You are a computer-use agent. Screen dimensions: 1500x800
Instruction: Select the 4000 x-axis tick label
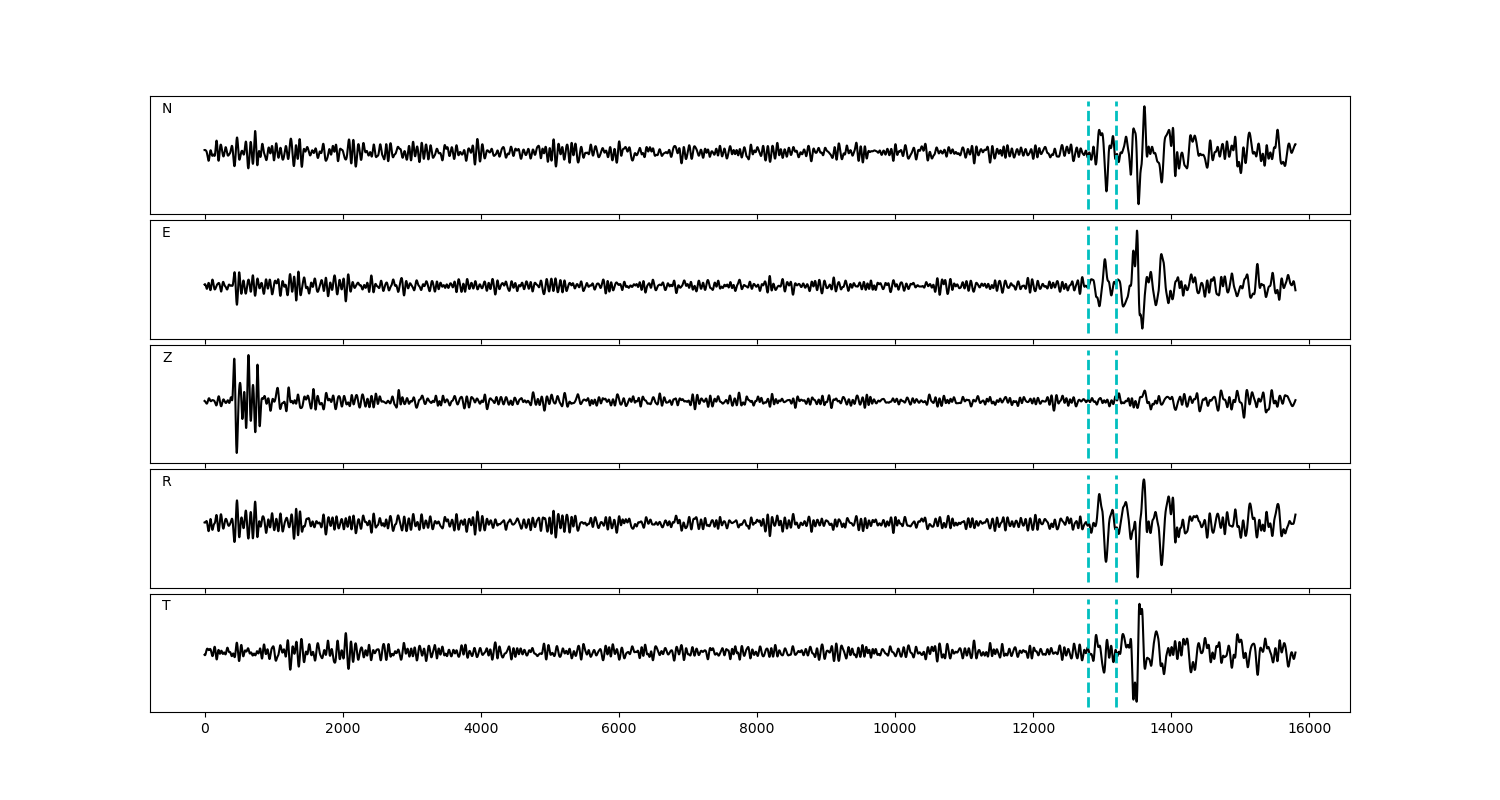(481, 729)
